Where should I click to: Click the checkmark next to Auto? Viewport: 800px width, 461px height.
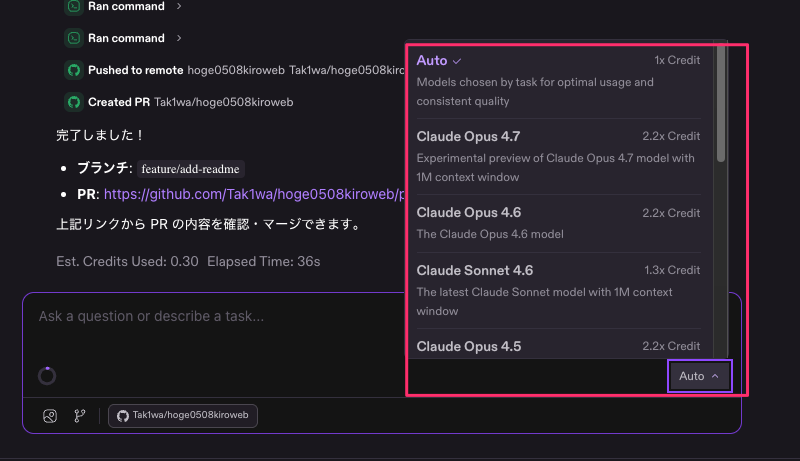[x=457, y=61]
